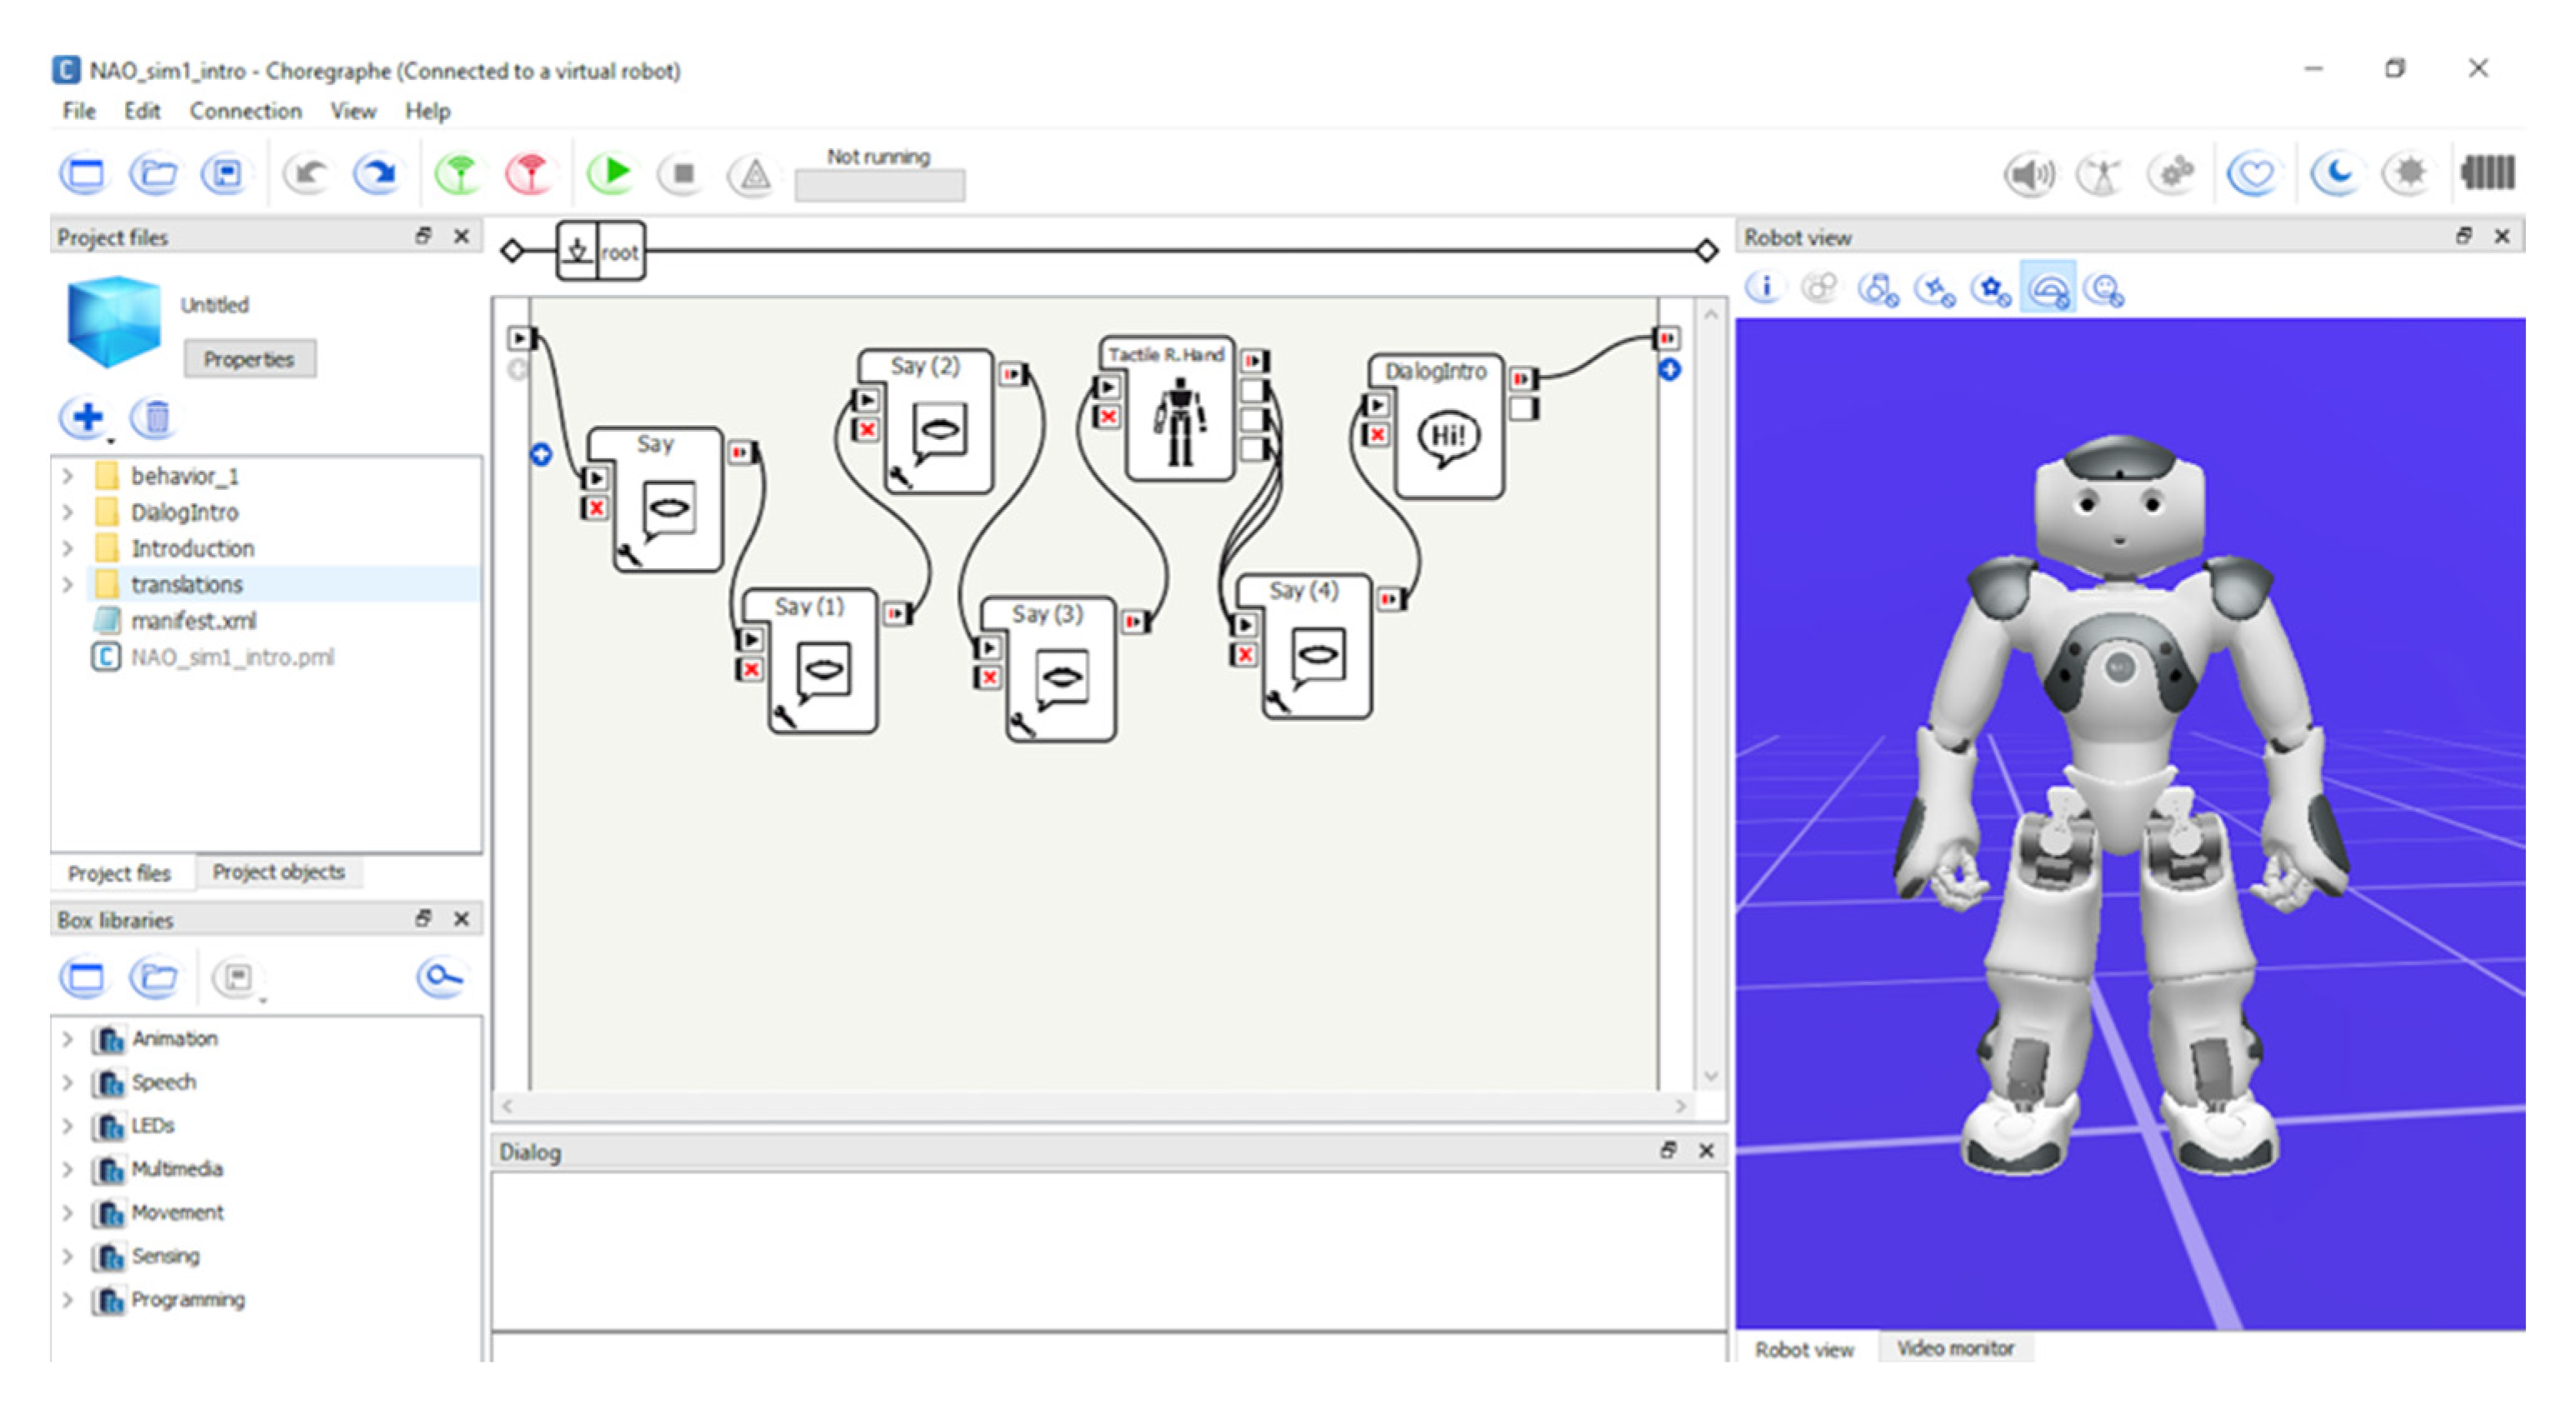Click the New project icon in the main toolbar
Image resolution: width=2576 pixels, height=1405 pixels.
(84, 174)
